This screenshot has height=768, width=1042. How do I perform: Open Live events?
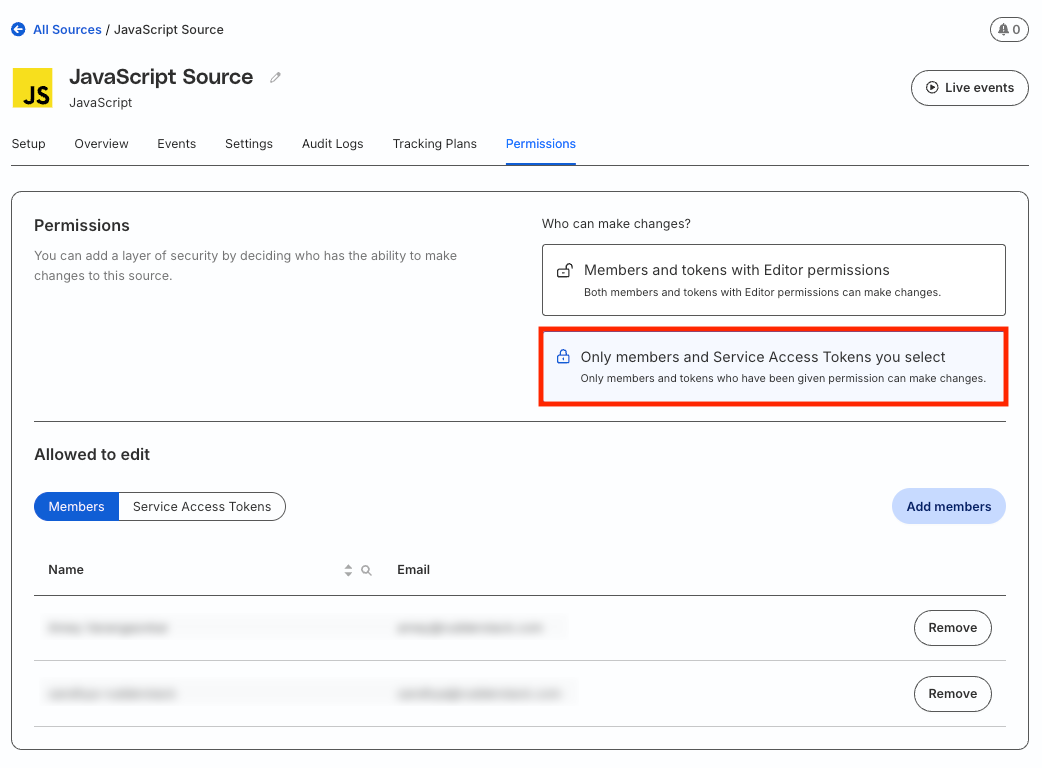coord(970,88)
